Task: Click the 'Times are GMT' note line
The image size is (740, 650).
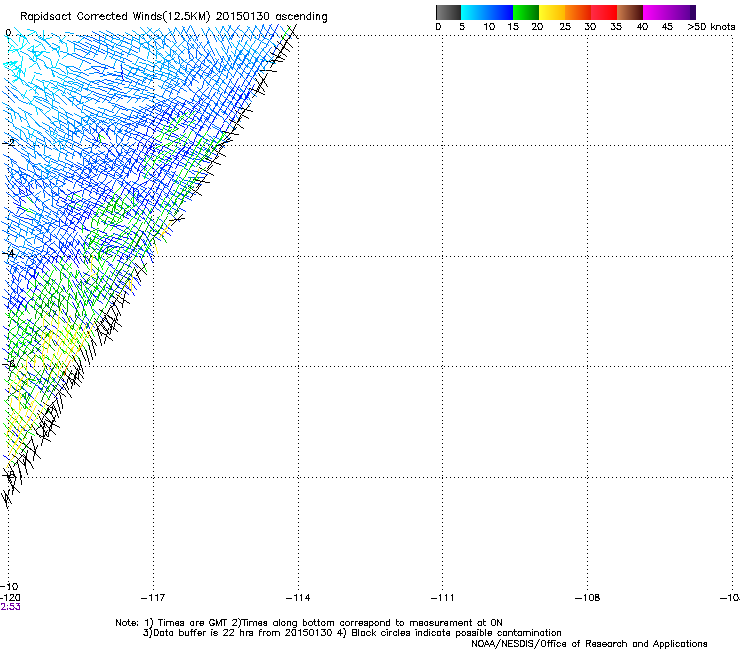Action: click(x=309, y=623)
